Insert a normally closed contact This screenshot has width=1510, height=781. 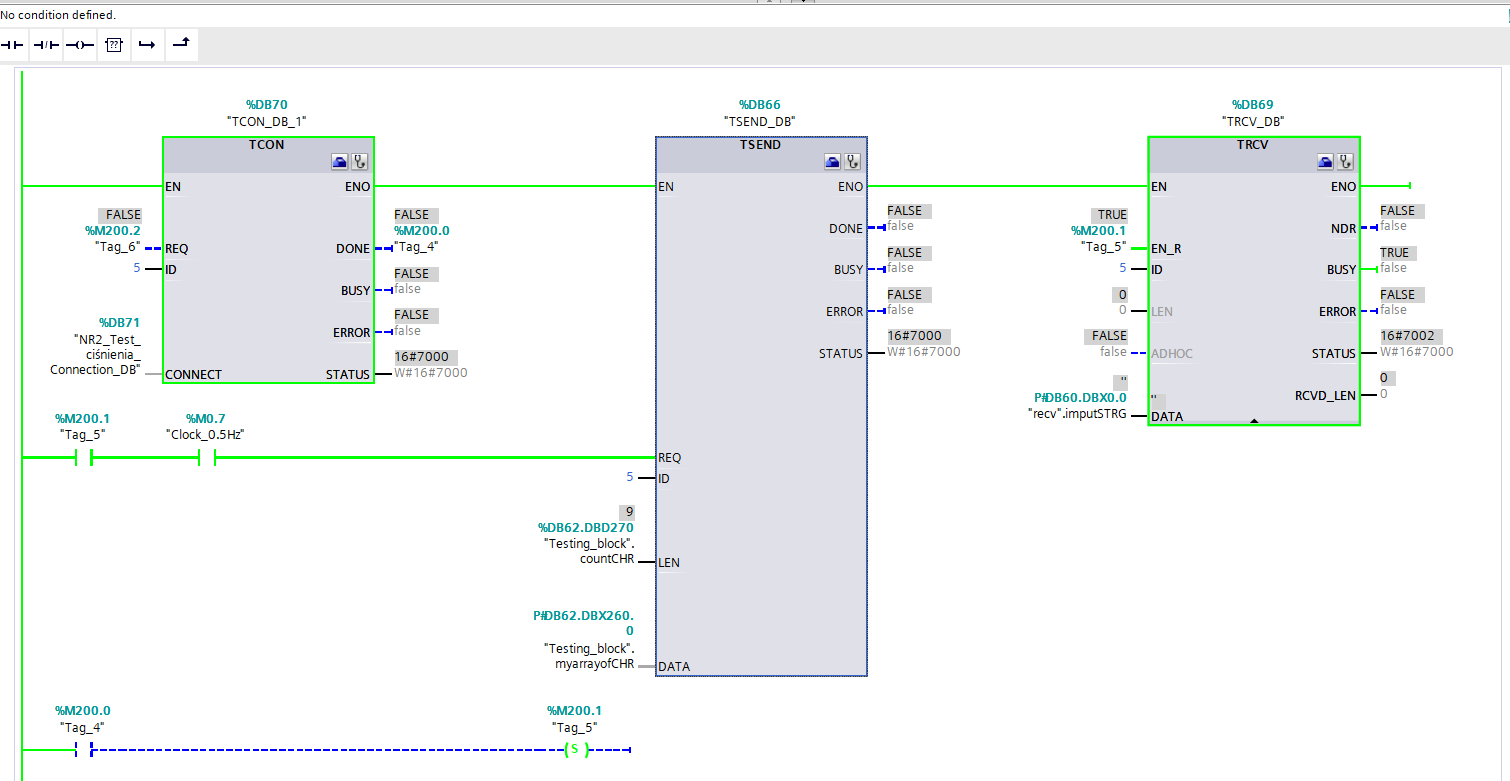[46, 45]
